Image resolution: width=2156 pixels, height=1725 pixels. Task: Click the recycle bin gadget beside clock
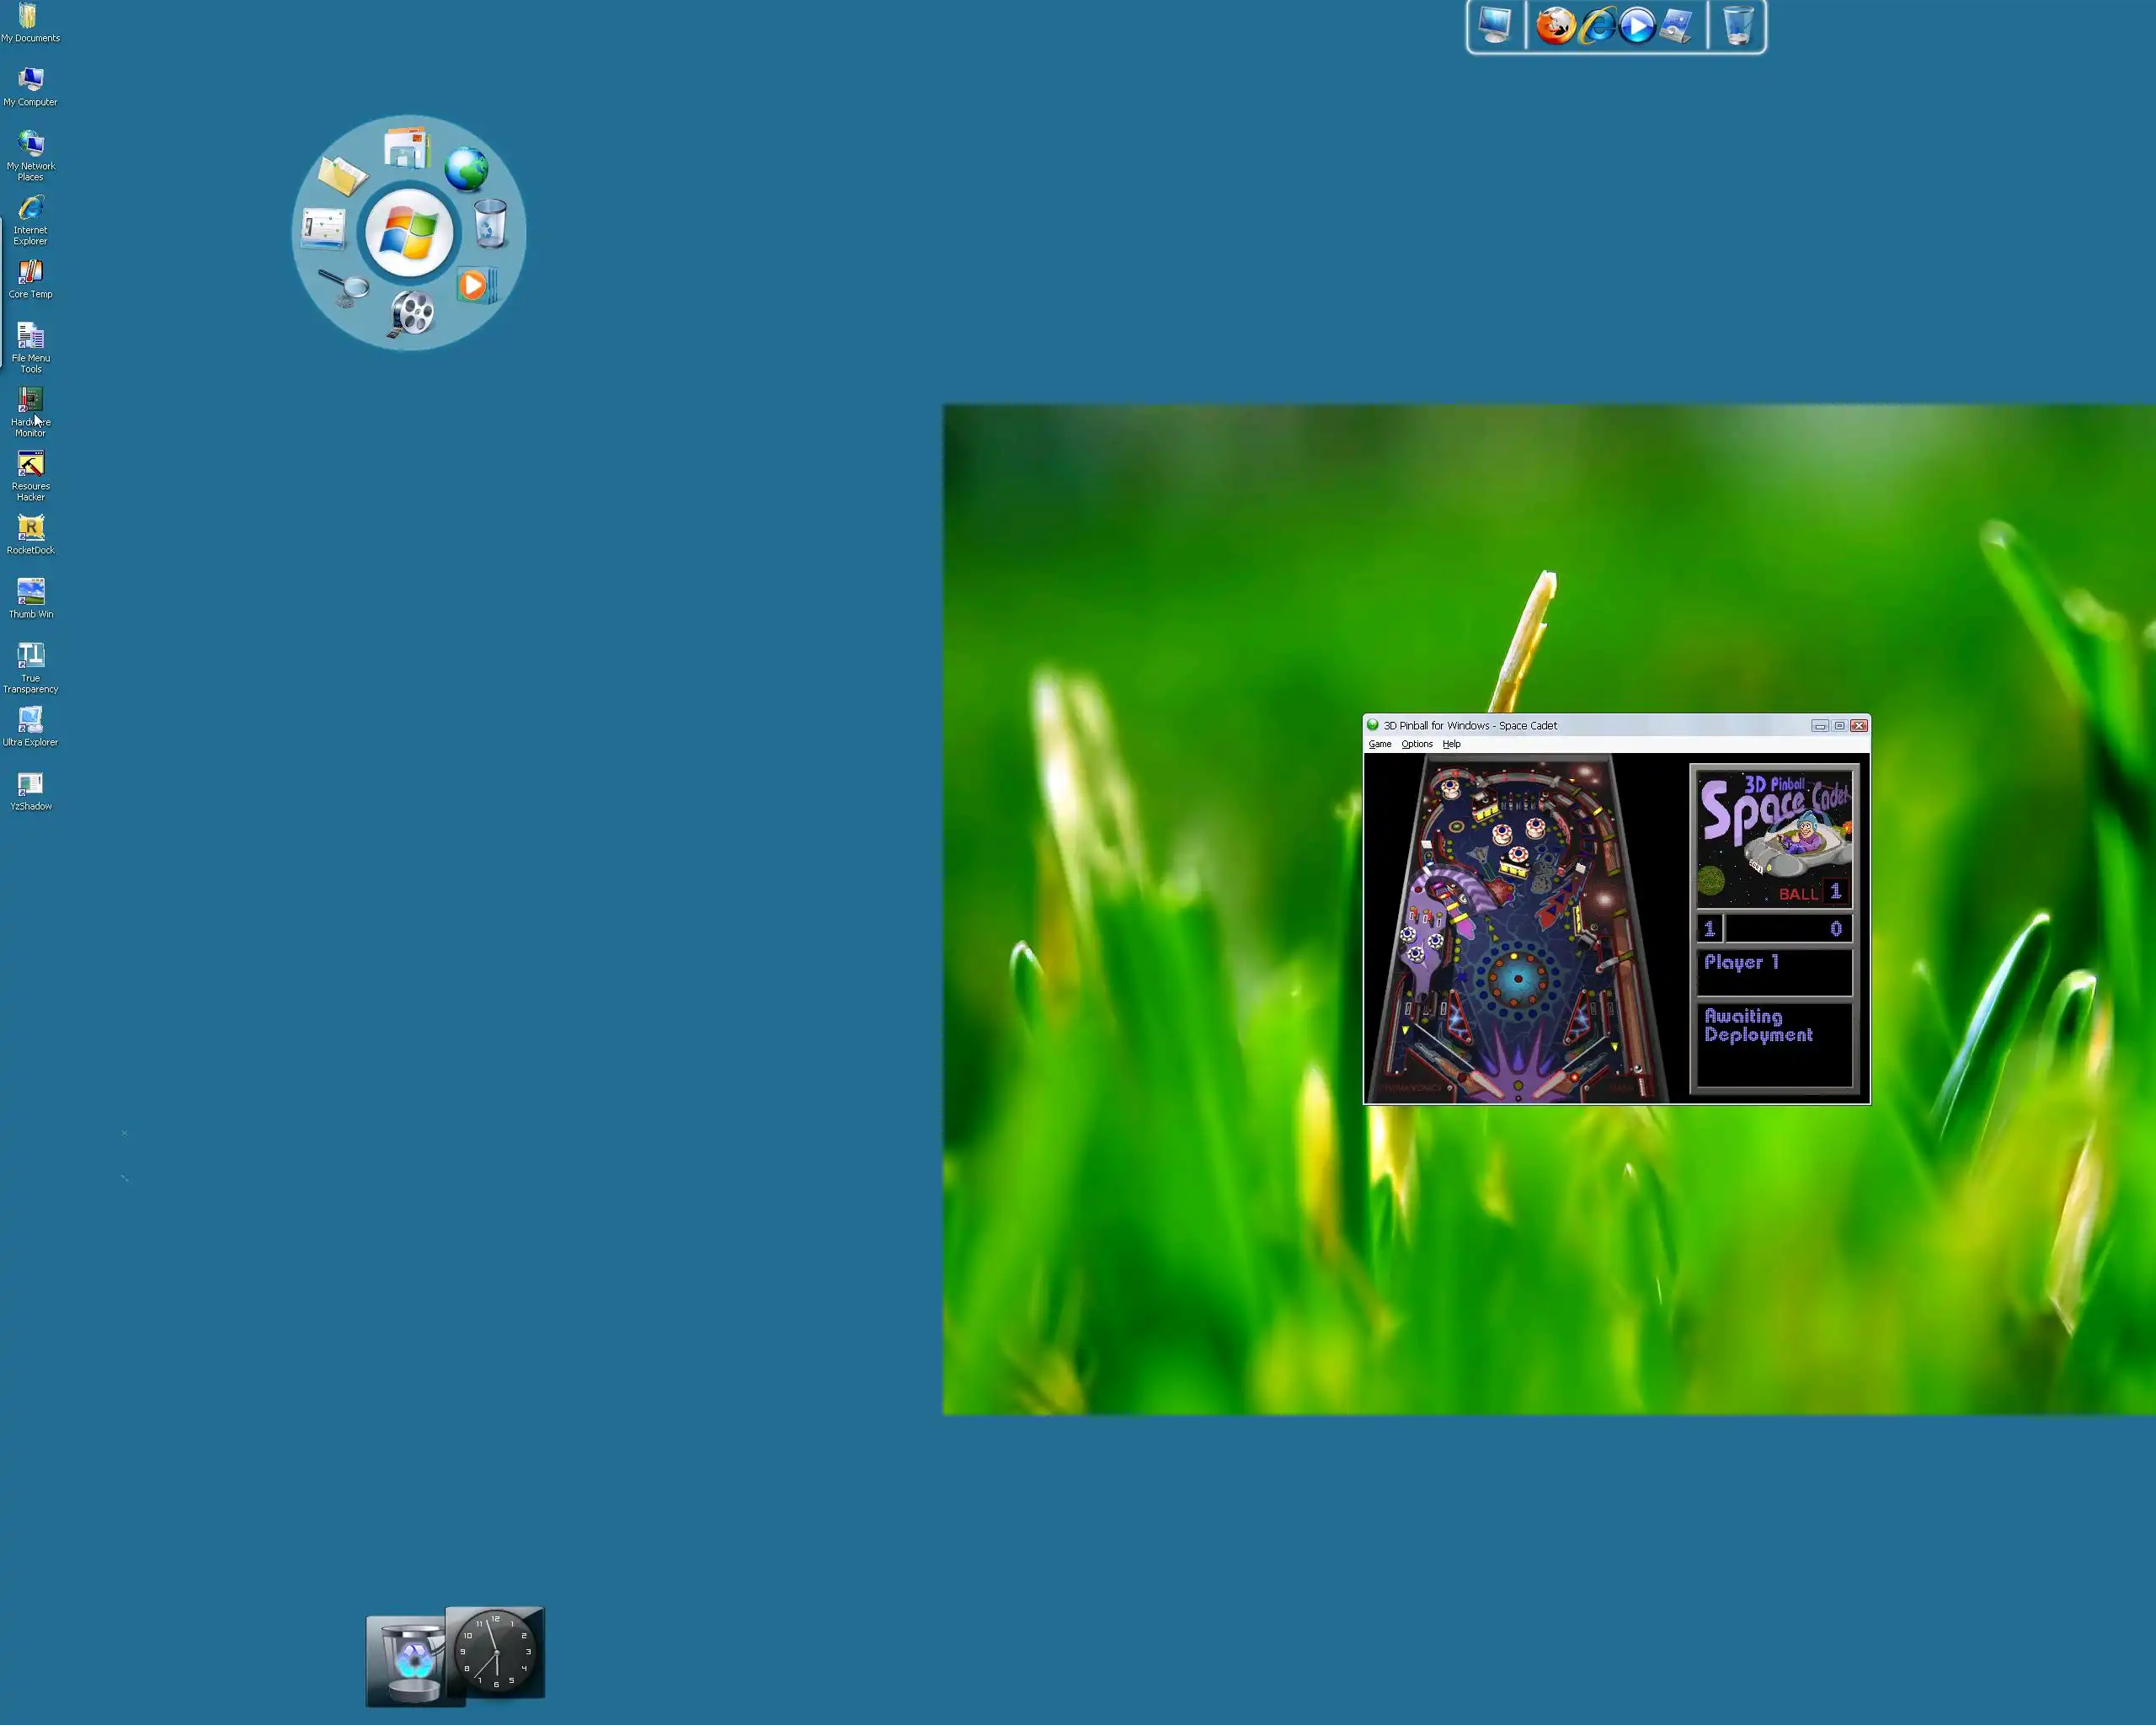pos(411,1661)
